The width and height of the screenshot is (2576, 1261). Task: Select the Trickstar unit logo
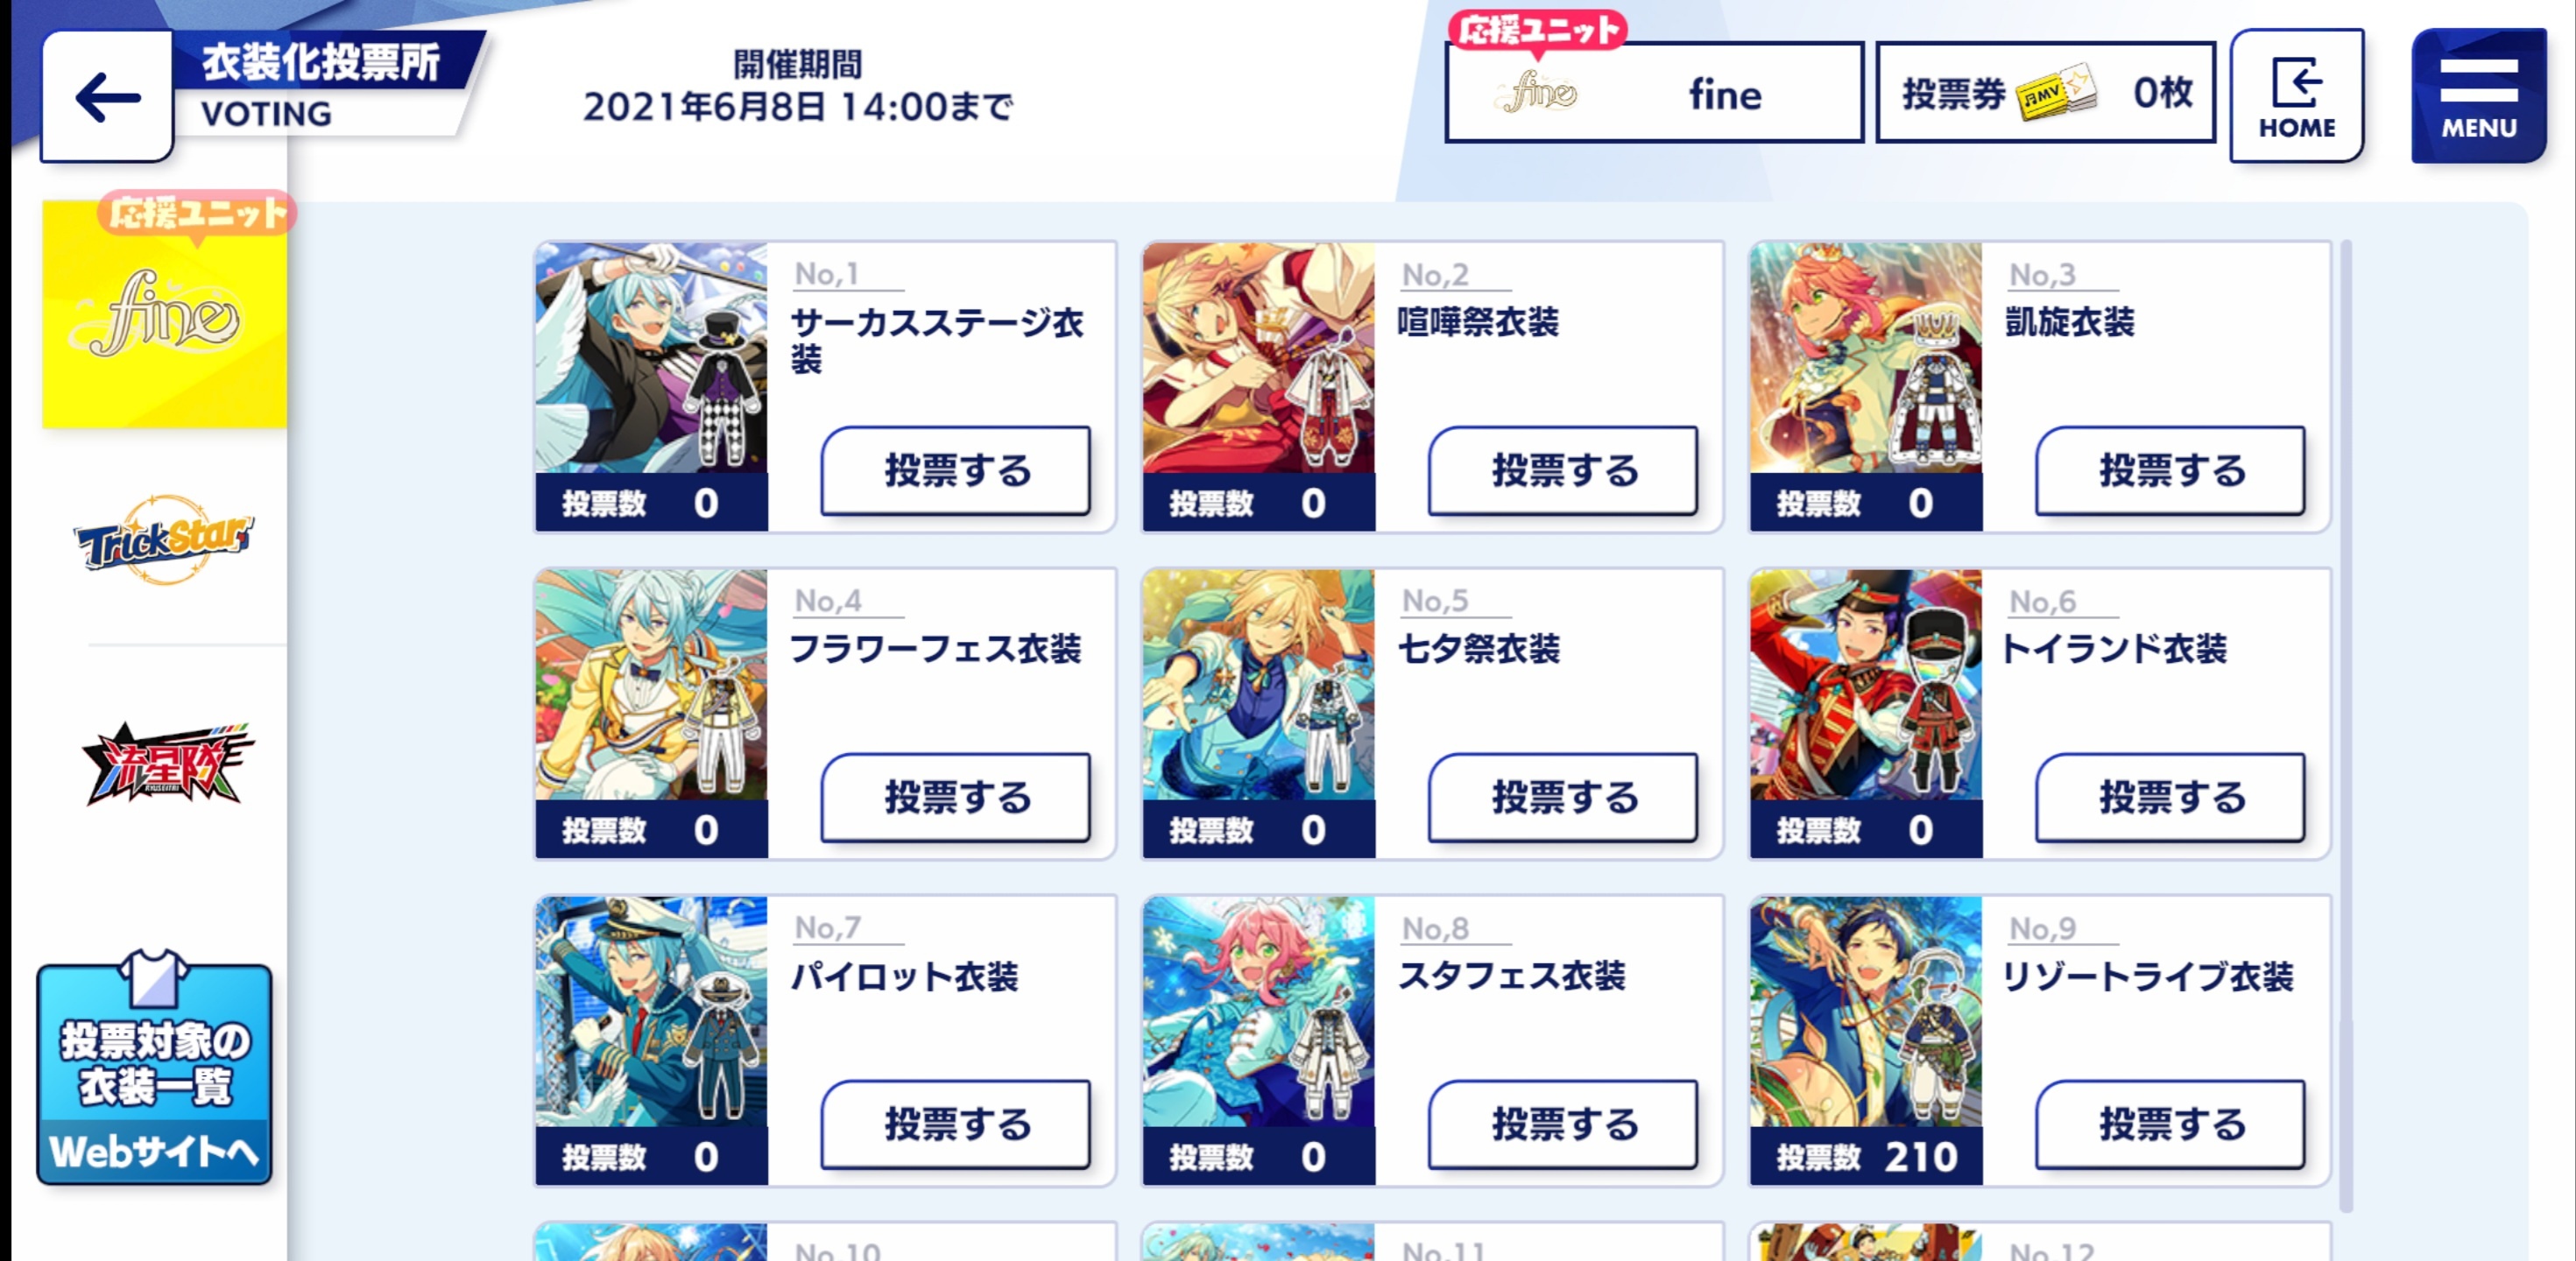click(x=164, y=540)
